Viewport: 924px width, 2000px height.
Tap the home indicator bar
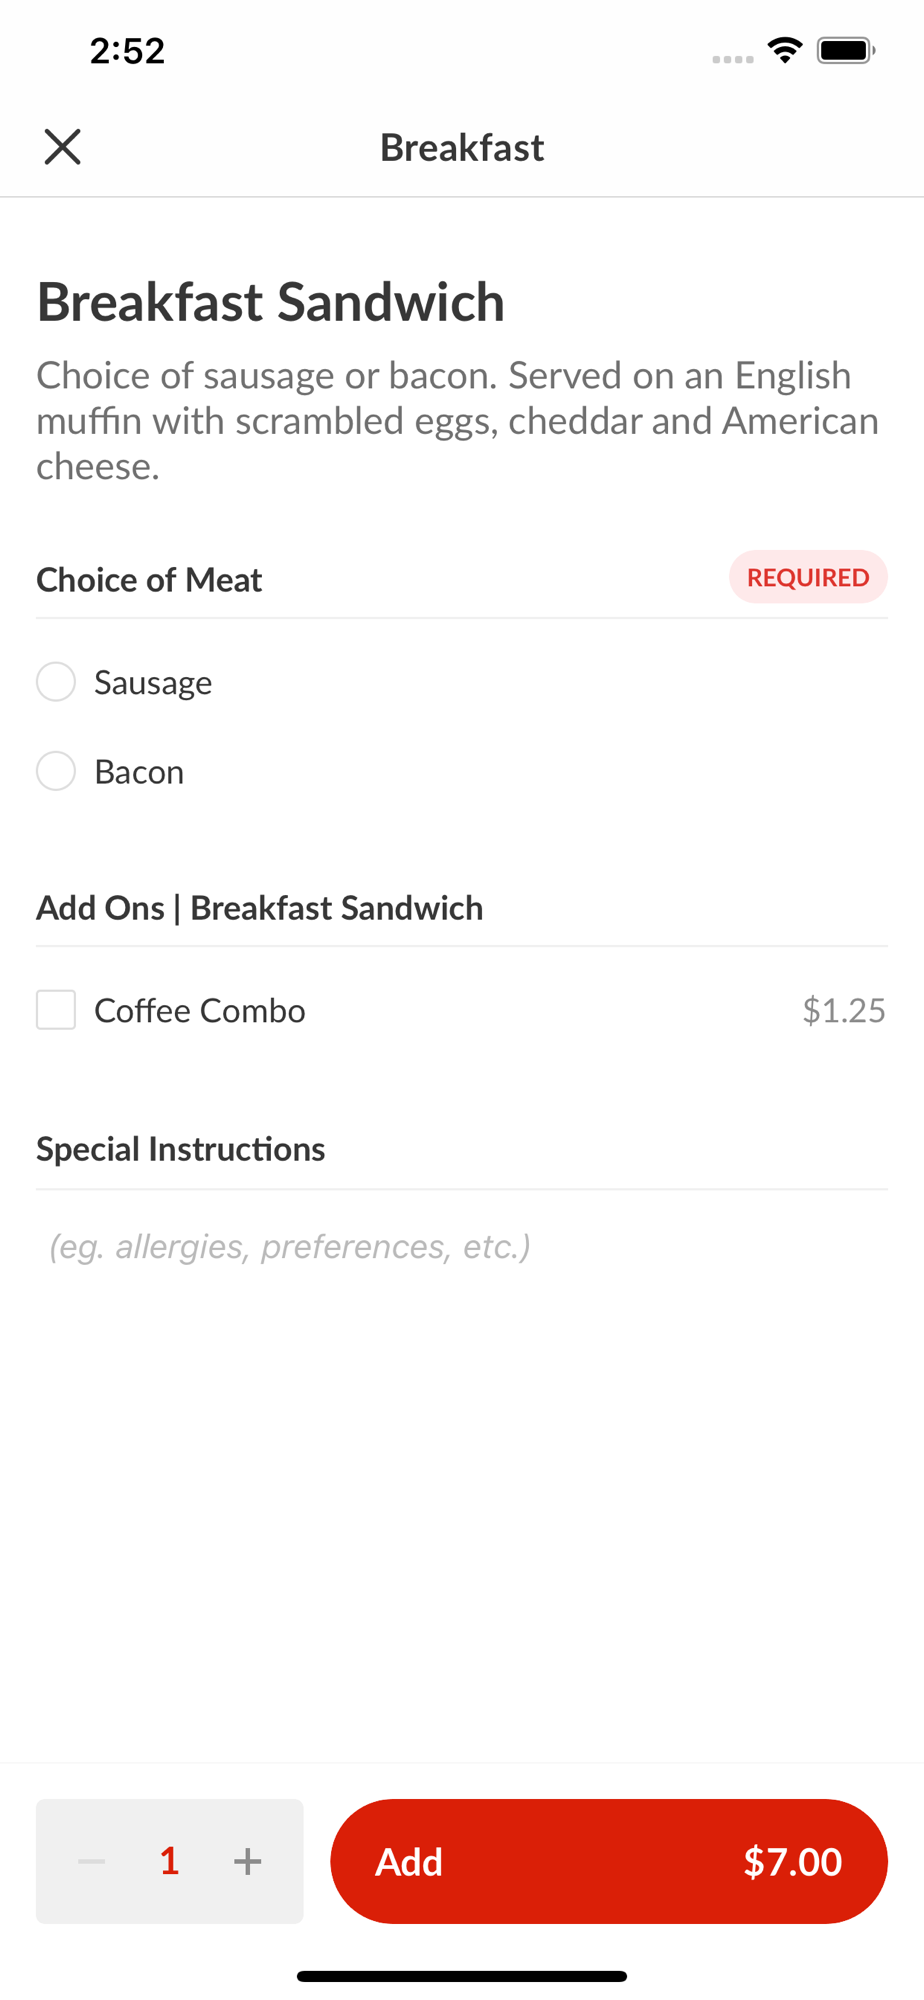[x=462, y=1976]
